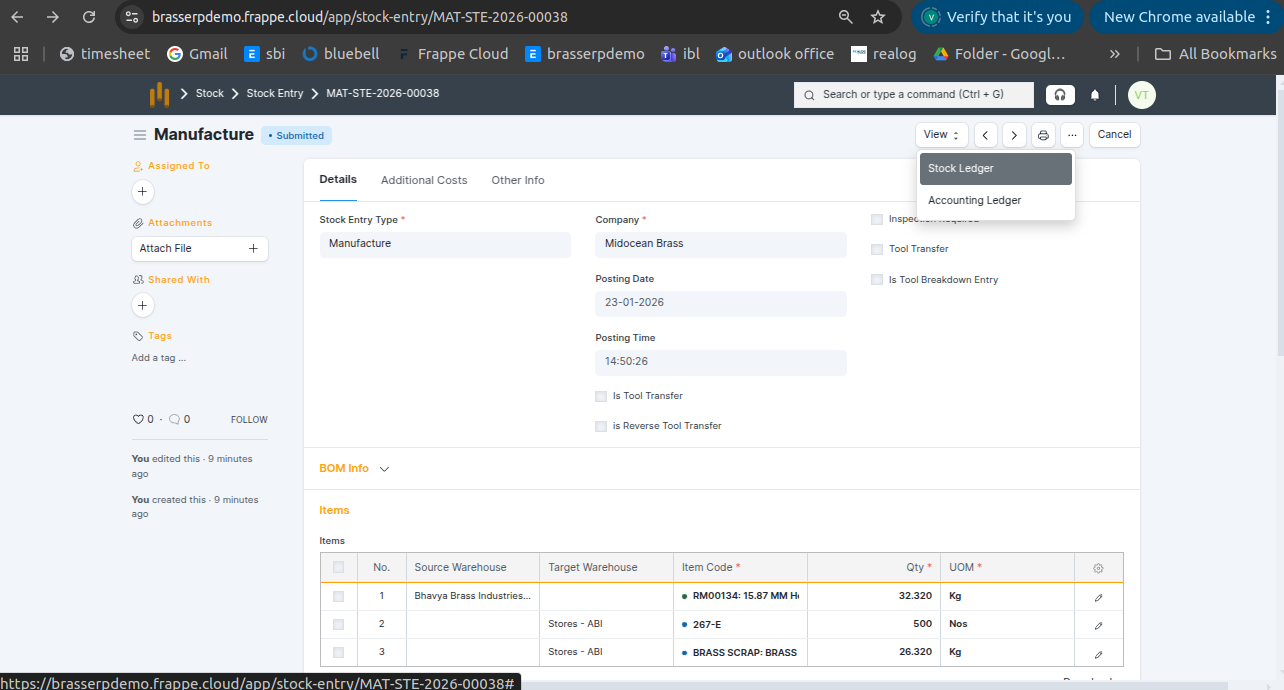Print the stock entry using printer icon
This screenshot has height=690, width=1284.
1043,135
